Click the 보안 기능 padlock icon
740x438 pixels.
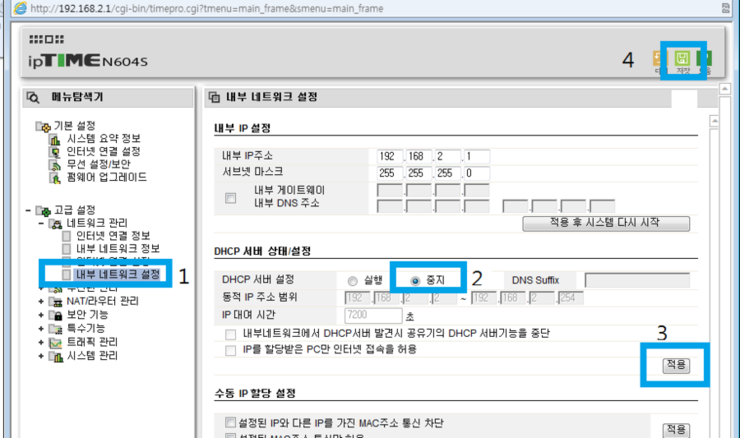pos(55,315)
